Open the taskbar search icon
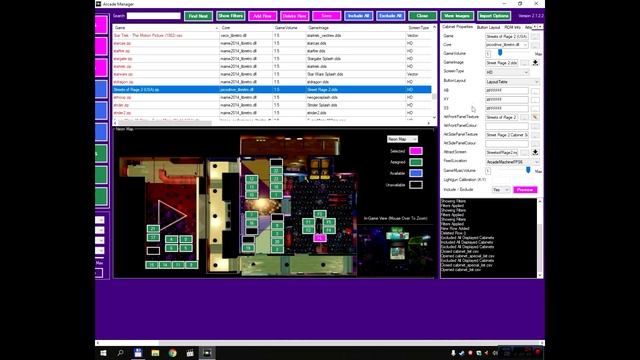This screenshot has height=360, width=640. tap(120, 353)
